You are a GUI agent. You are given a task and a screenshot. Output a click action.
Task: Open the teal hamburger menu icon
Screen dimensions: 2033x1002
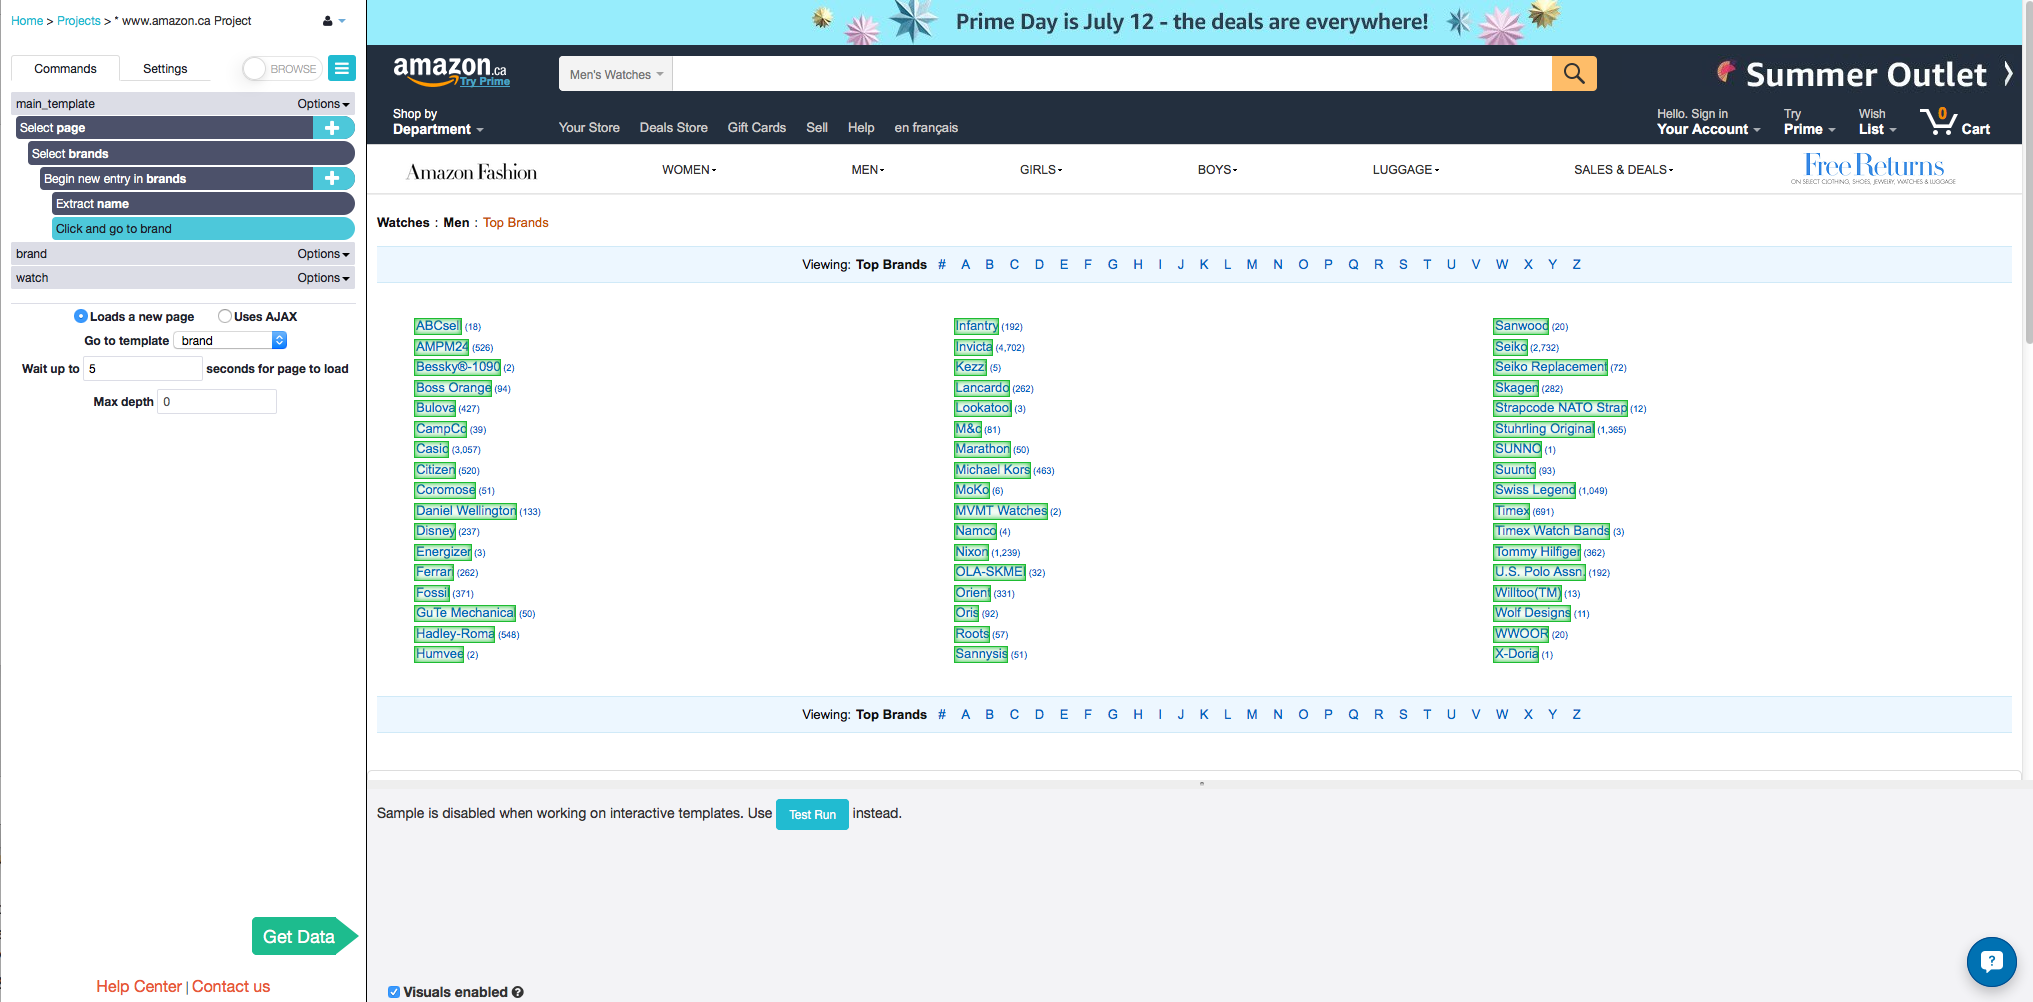(x=342, y=68)
